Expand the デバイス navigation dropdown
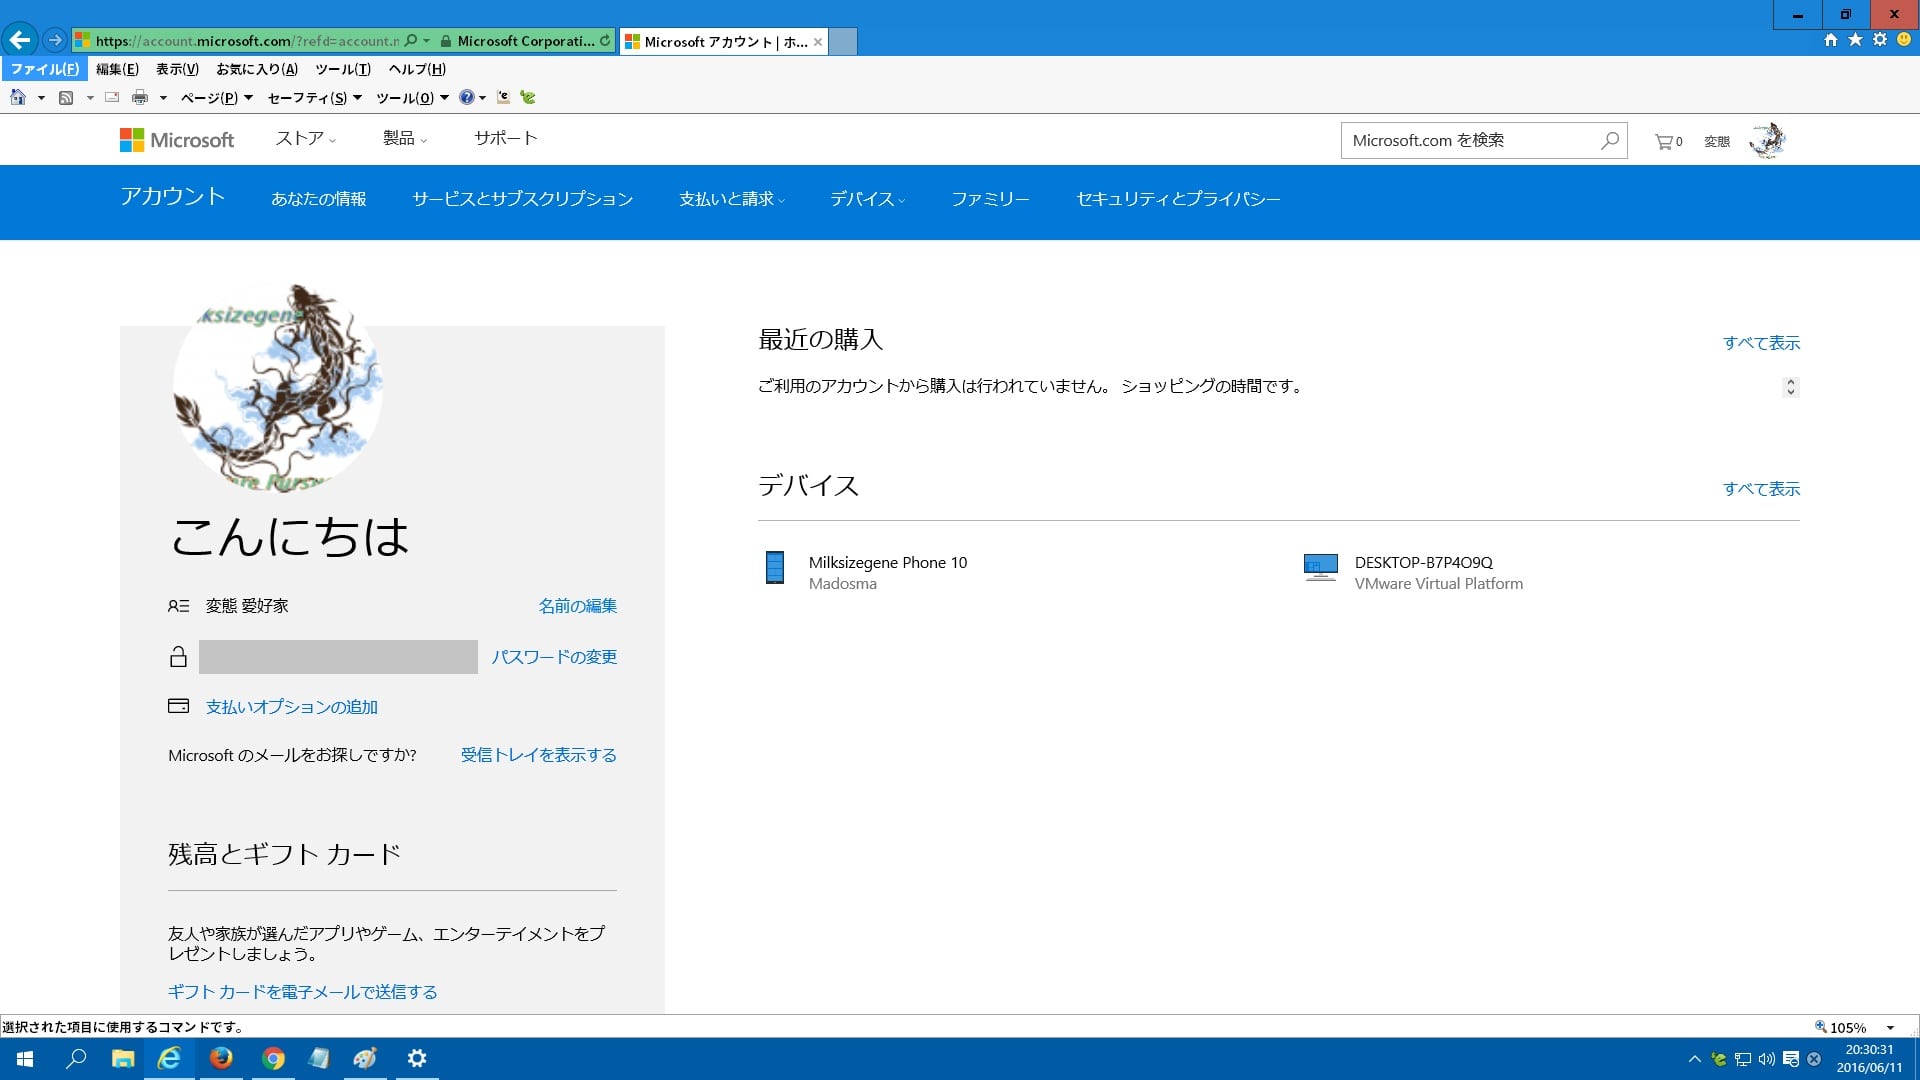1920x1080 pixels. (867, 199)
